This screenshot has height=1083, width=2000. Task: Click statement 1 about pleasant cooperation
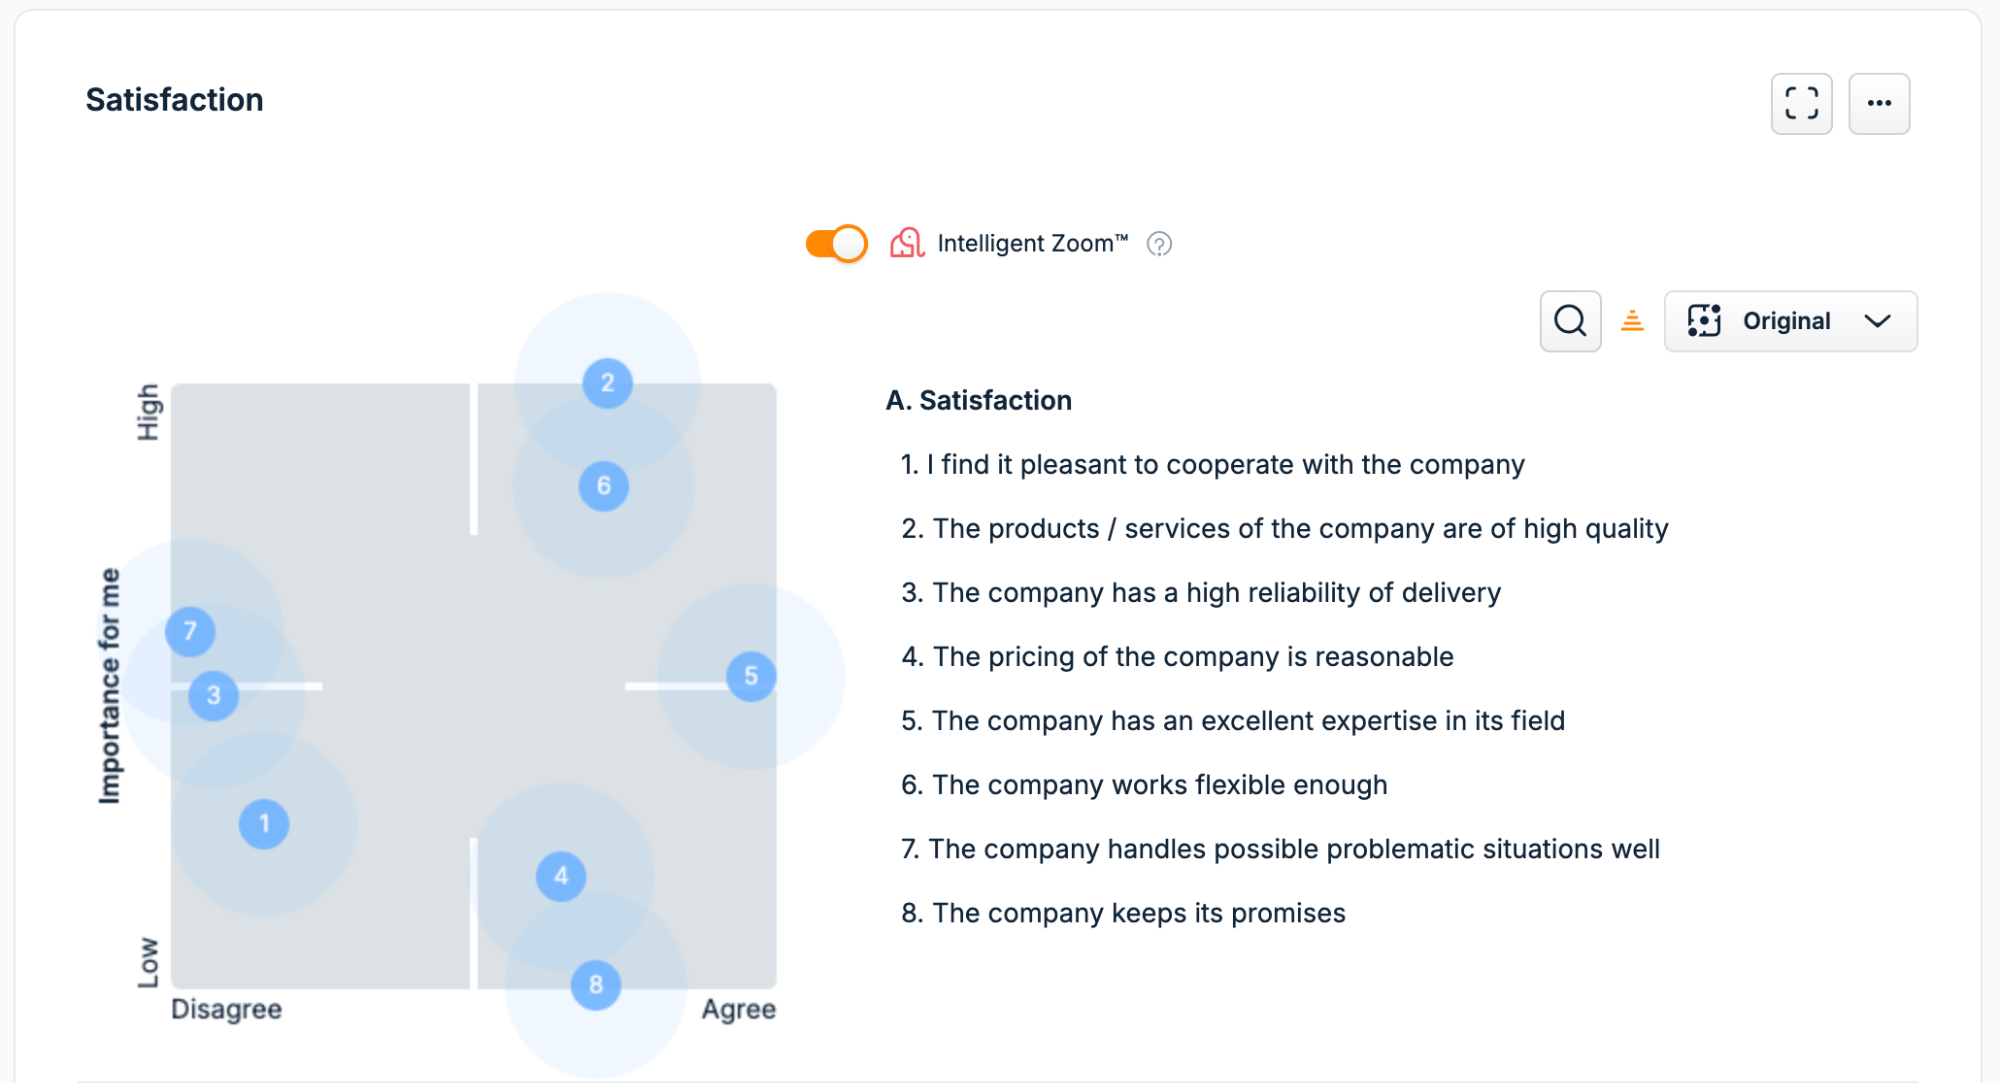click(x=1212, y=465)
